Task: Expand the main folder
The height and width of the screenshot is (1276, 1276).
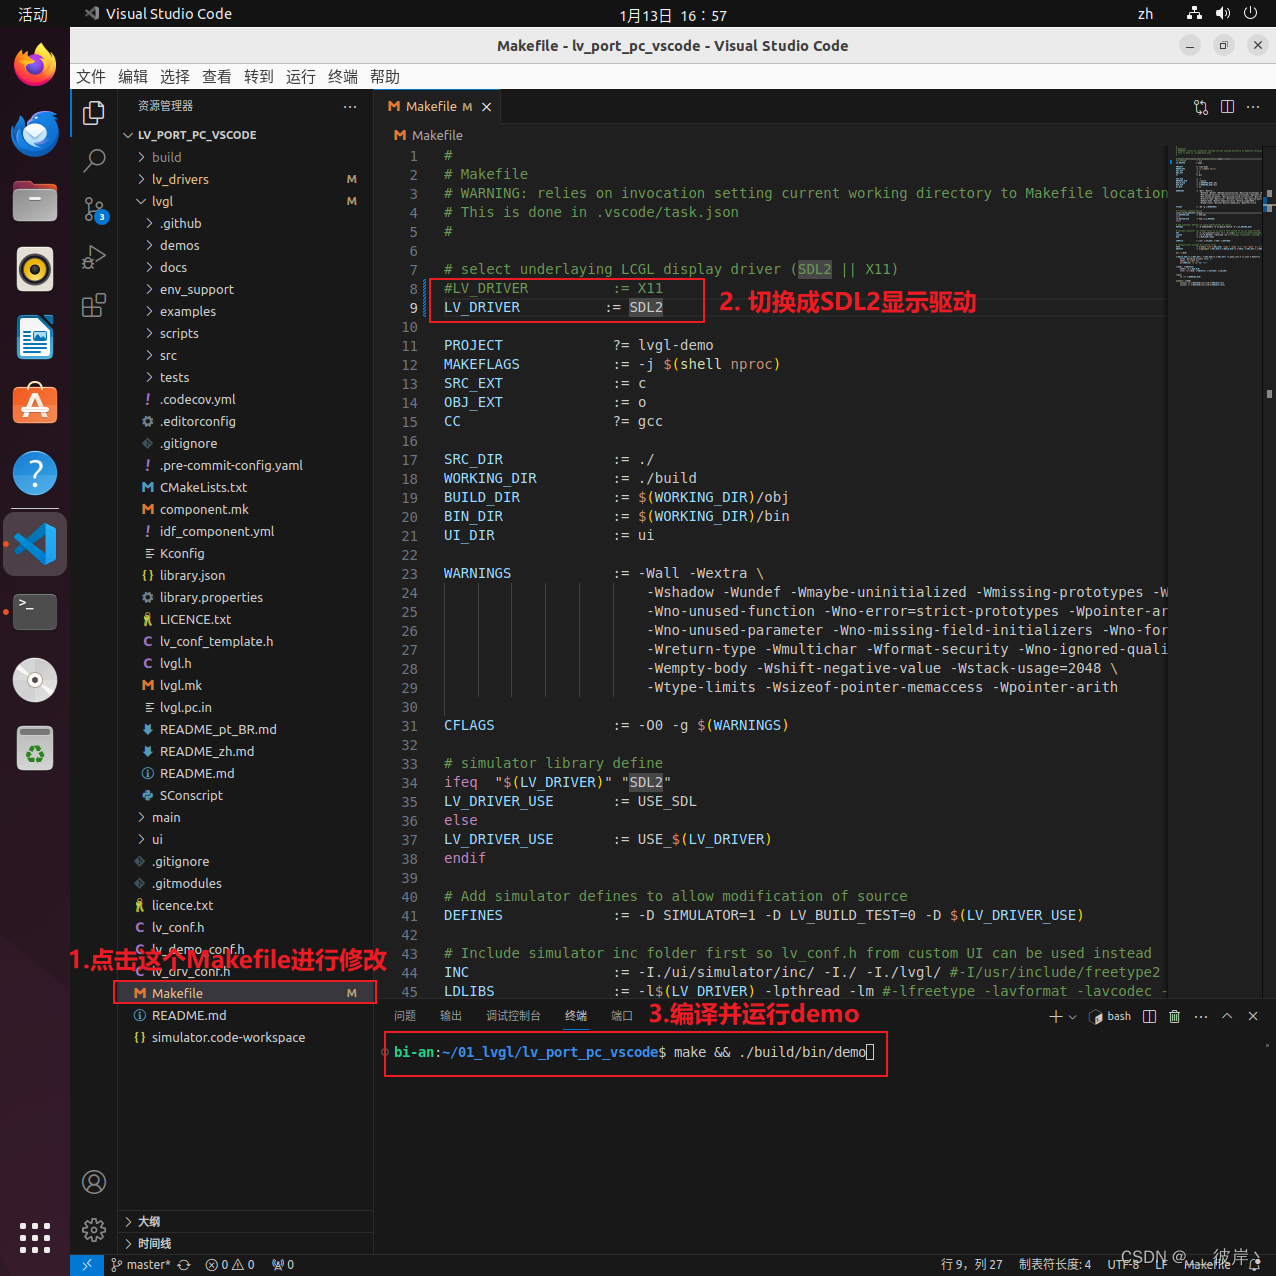Action: click(166, 817)
